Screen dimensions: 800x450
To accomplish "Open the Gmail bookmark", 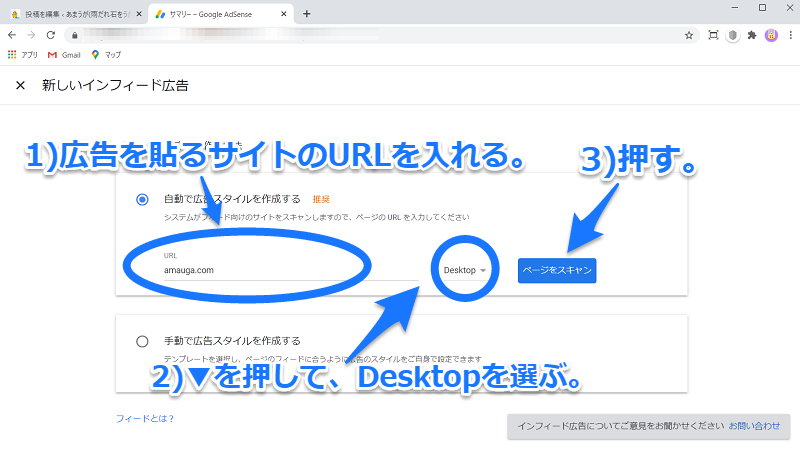I will (x=64, y=54).
